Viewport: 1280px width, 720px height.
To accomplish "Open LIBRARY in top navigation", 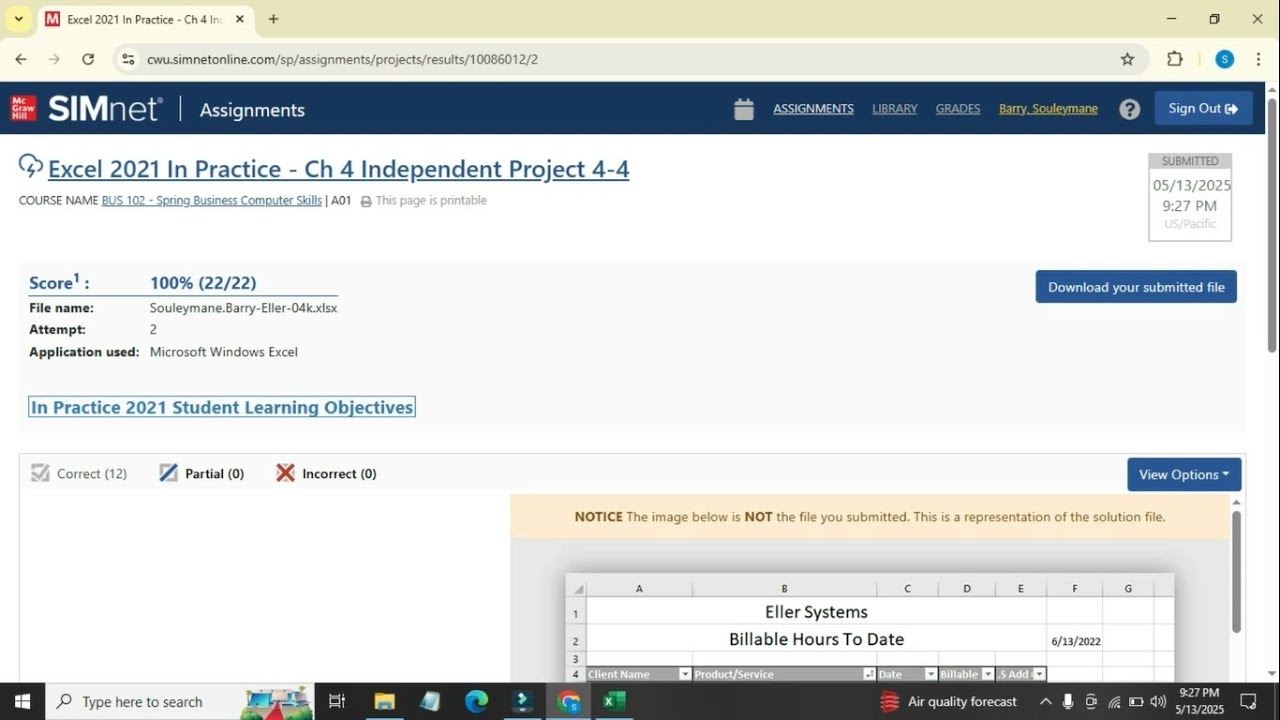I will point(894,109).
